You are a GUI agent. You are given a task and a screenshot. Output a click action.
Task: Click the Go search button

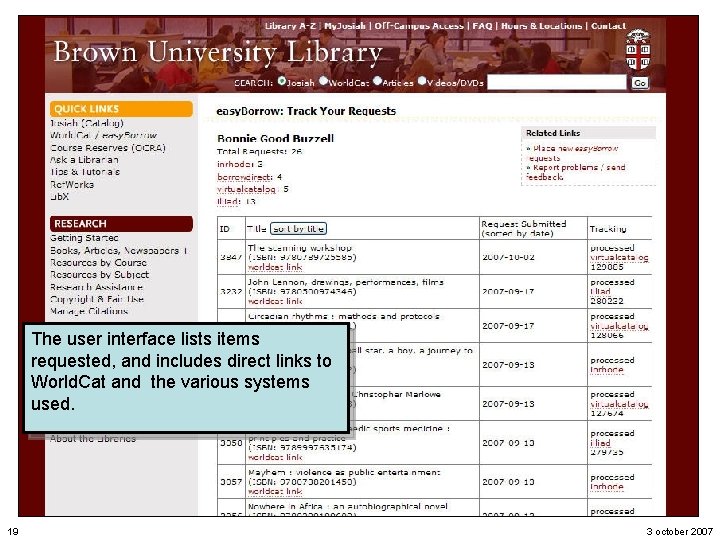click(640, 83)
